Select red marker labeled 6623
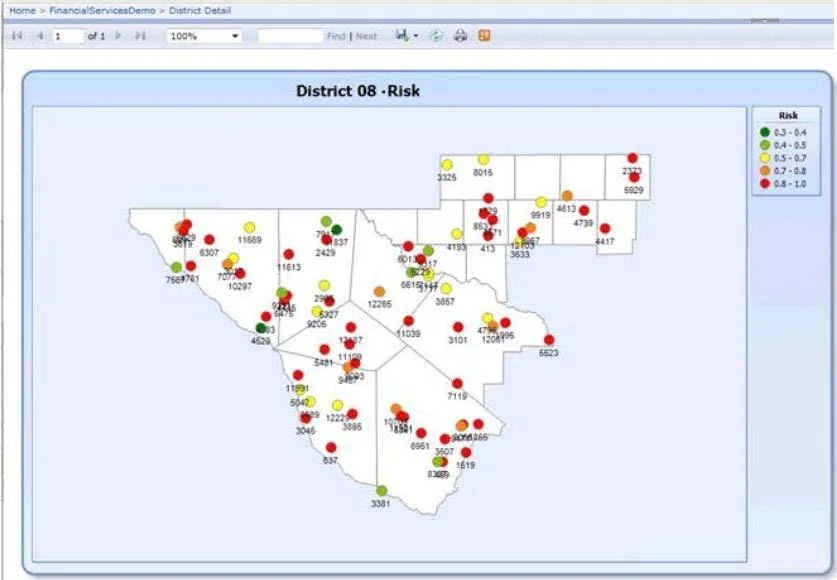Image resolution: width=837 pixels, height=580 pixels. 549,340
